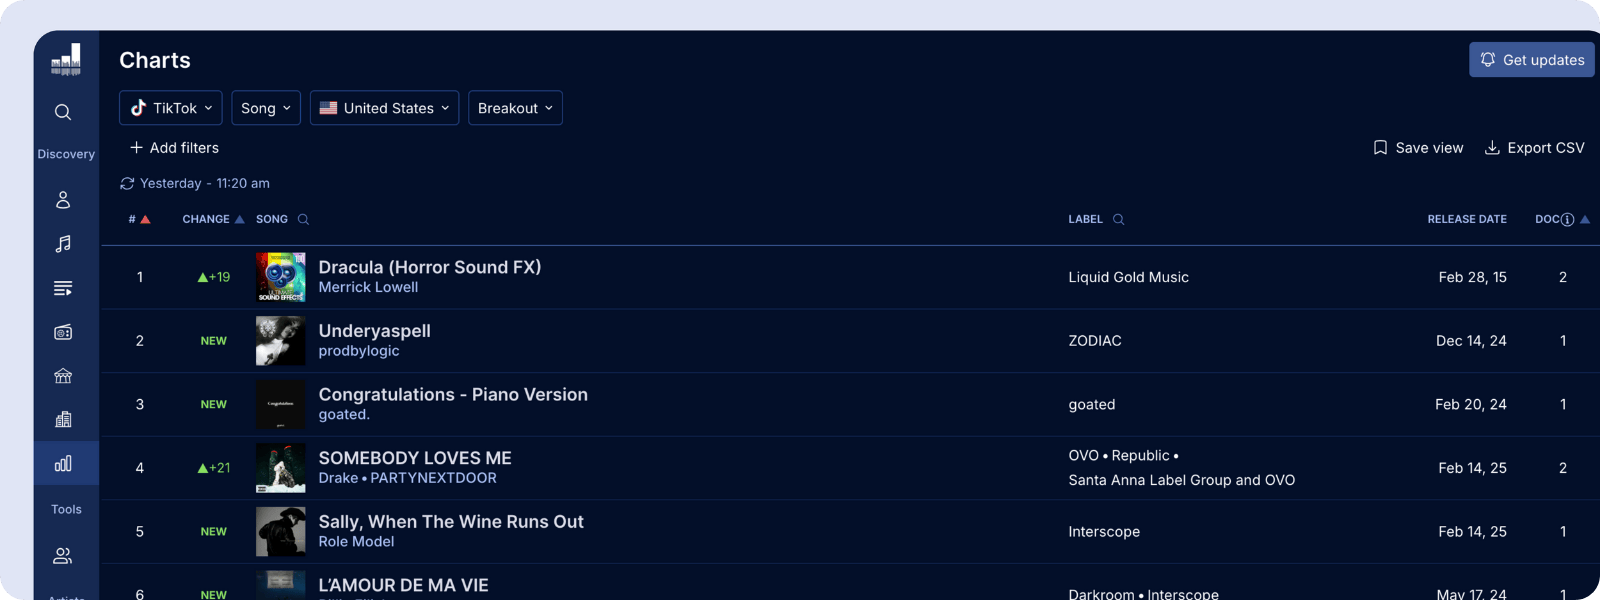Open Dracula (Horror Sound FX) album thumbnail

click(281, 277)
